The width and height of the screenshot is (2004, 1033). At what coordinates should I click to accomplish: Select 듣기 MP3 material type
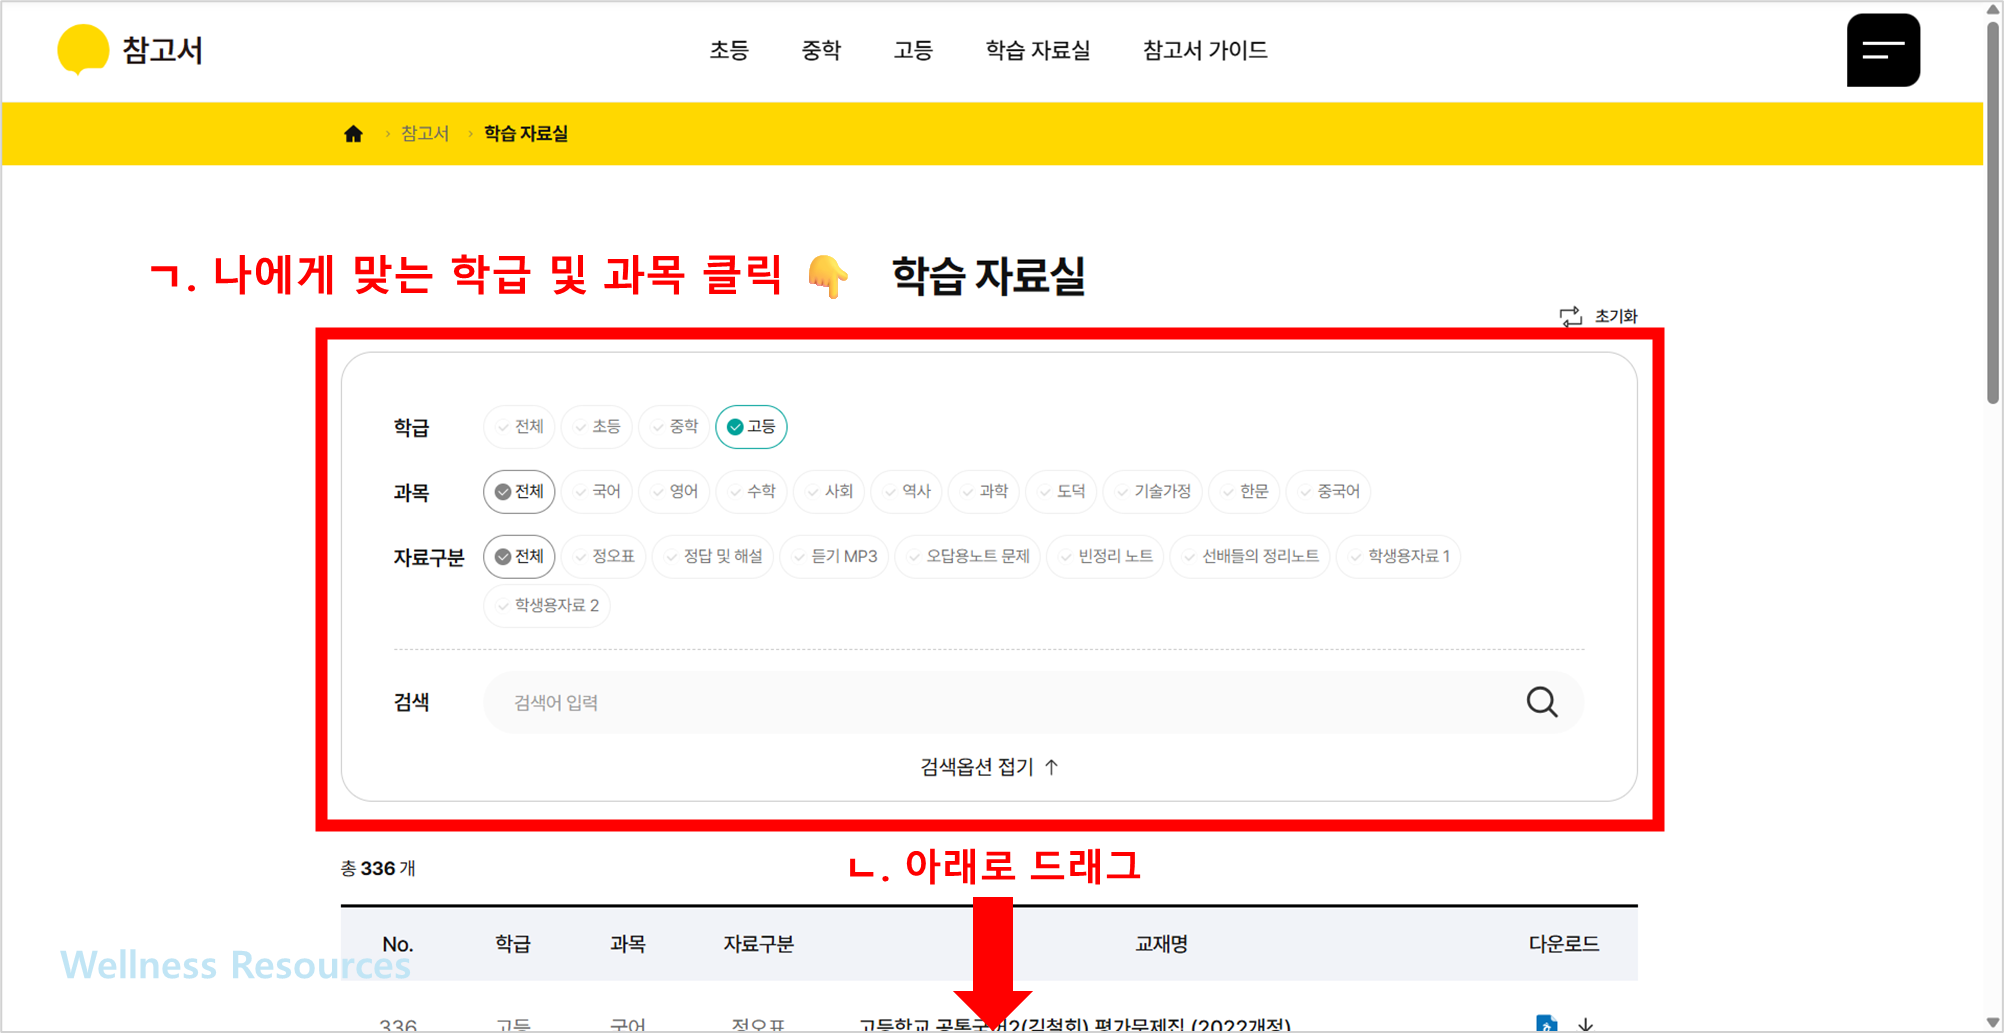click(835, 557)
